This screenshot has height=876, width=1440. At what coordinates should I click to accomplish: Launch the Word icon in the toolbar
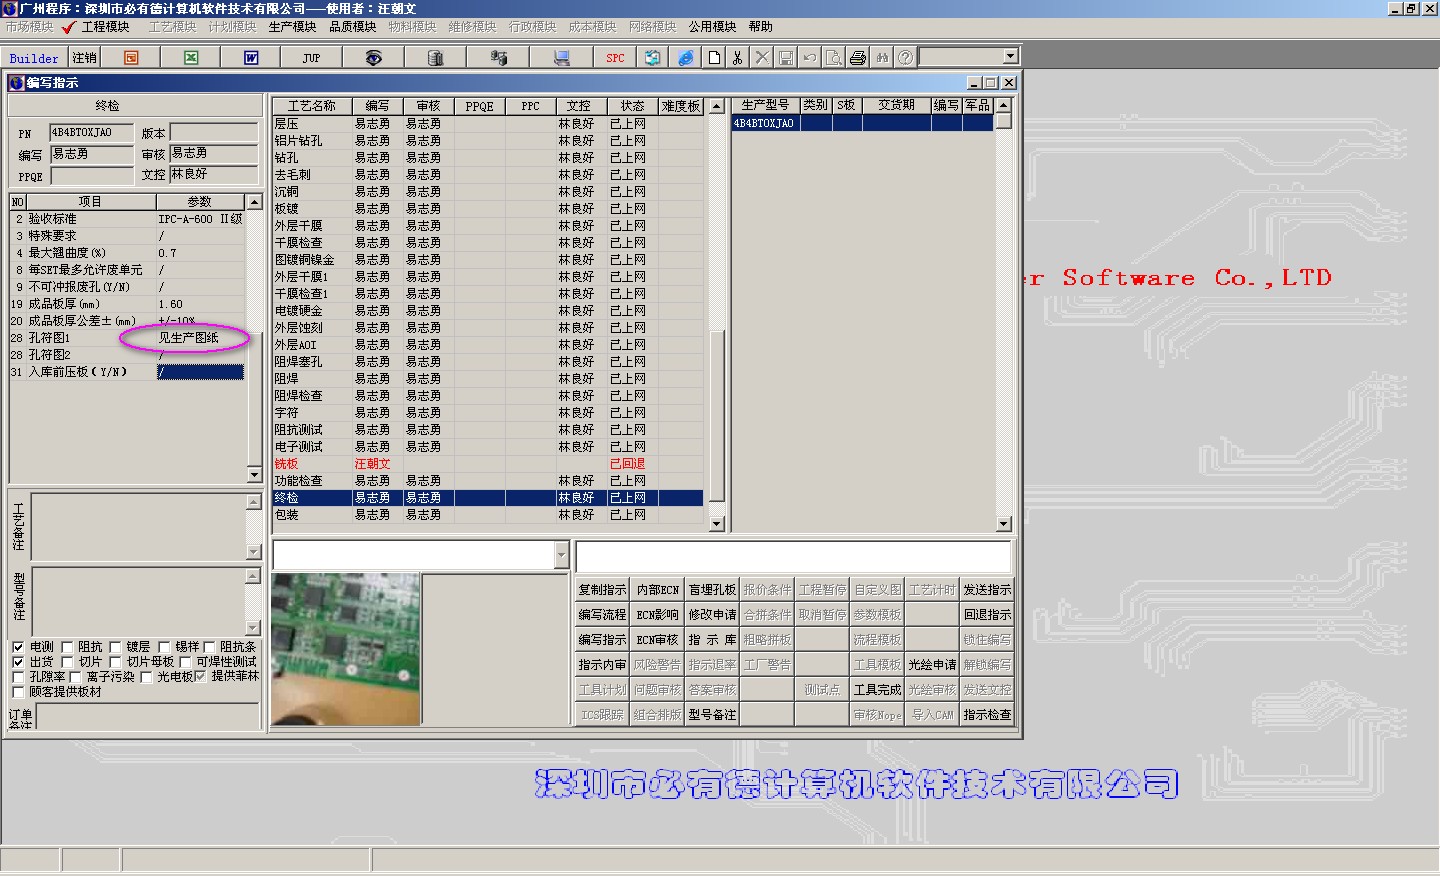coord(251,58)
